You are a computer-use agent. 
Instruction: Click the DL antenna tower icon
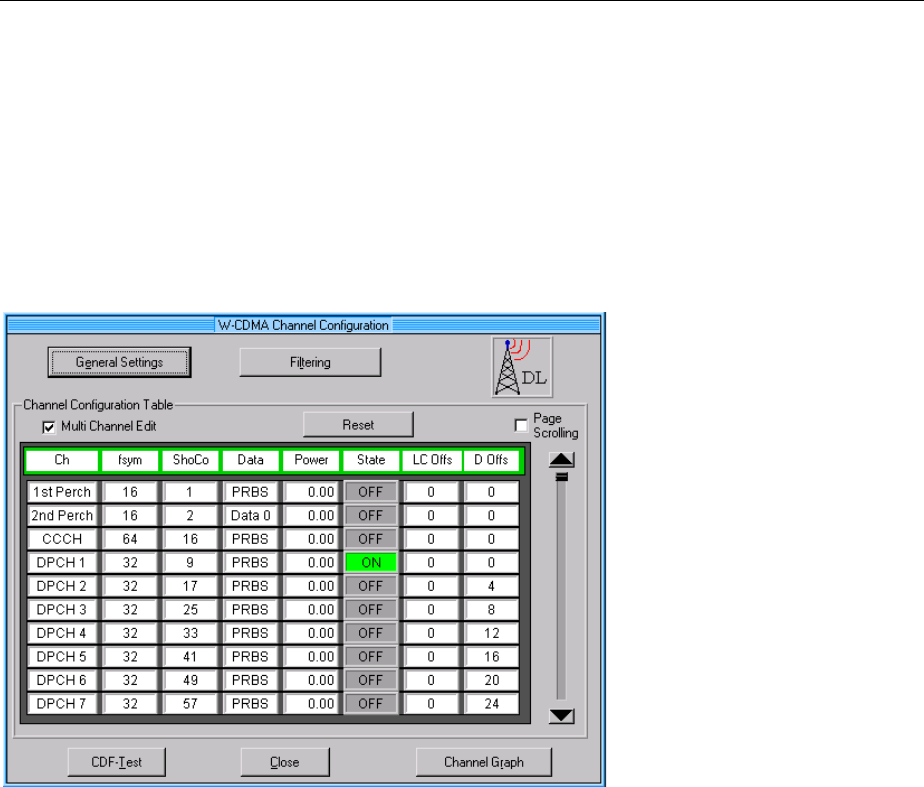click(x=522, y=367)
